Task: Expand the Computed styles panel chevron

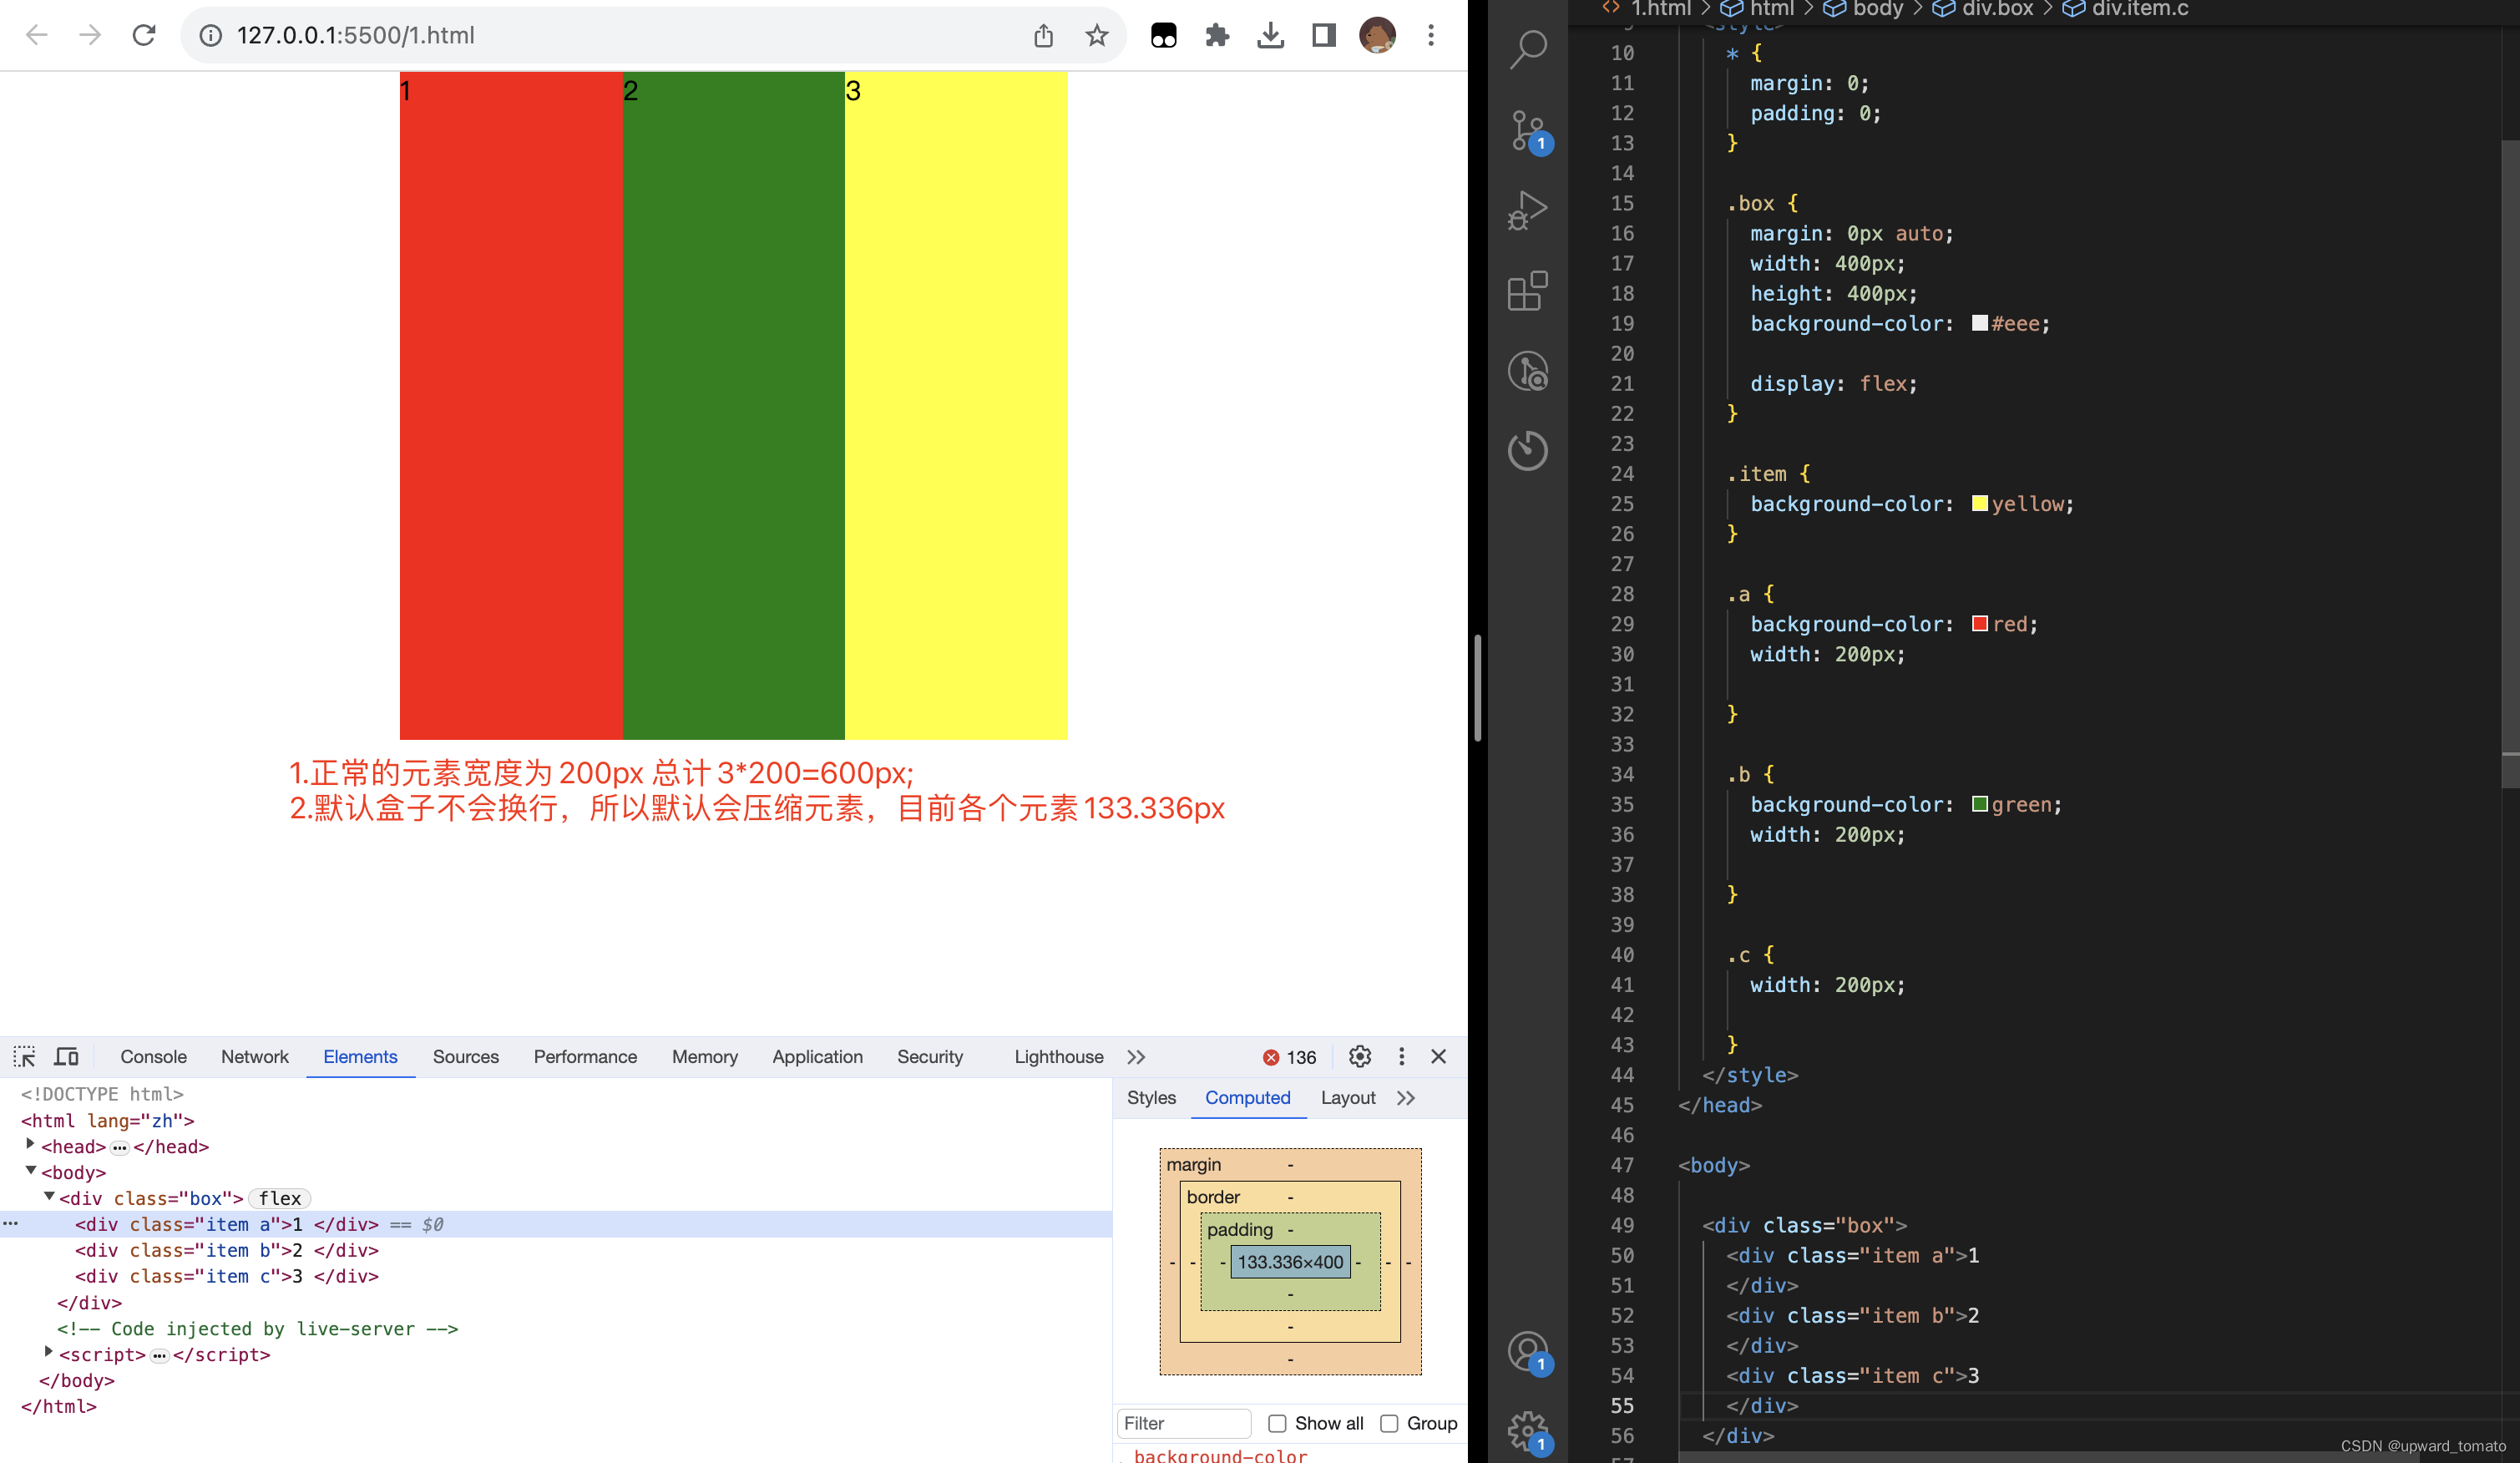Action: (x=1407, y=1097)
